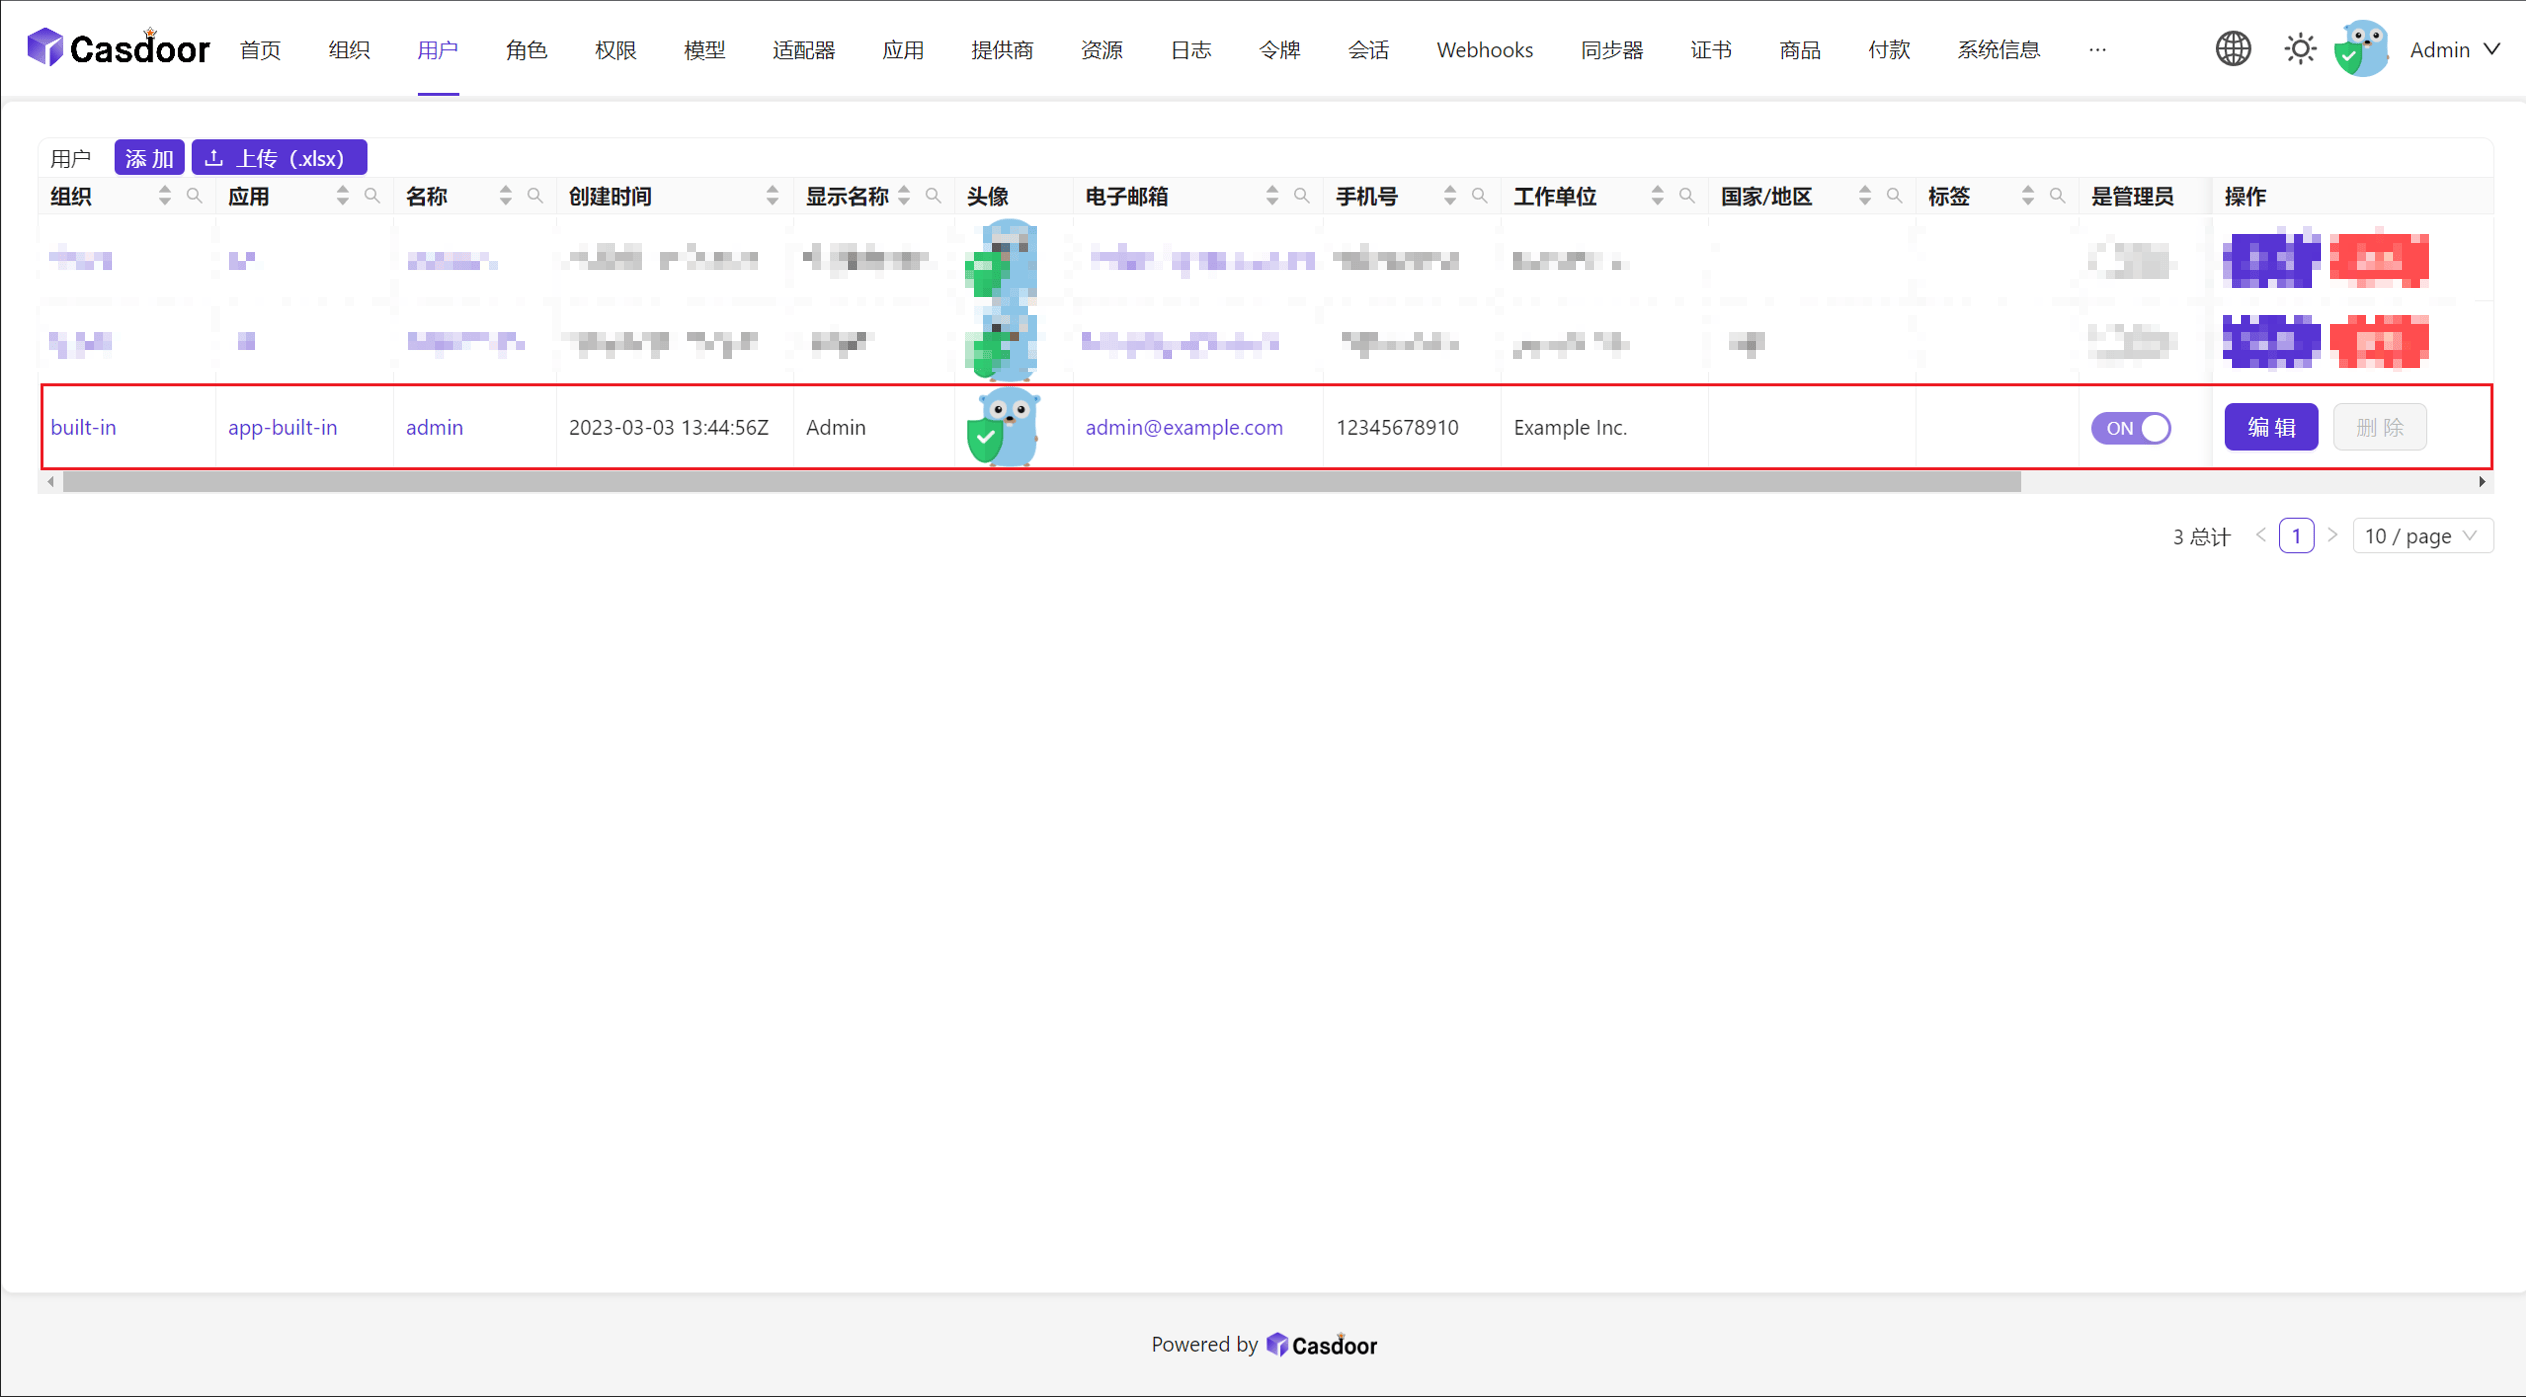Click the 2023-03-03 13:44:56Z timestamp
The image size is (2526, 1397).
pyautogui.click(x=668, y=427)
